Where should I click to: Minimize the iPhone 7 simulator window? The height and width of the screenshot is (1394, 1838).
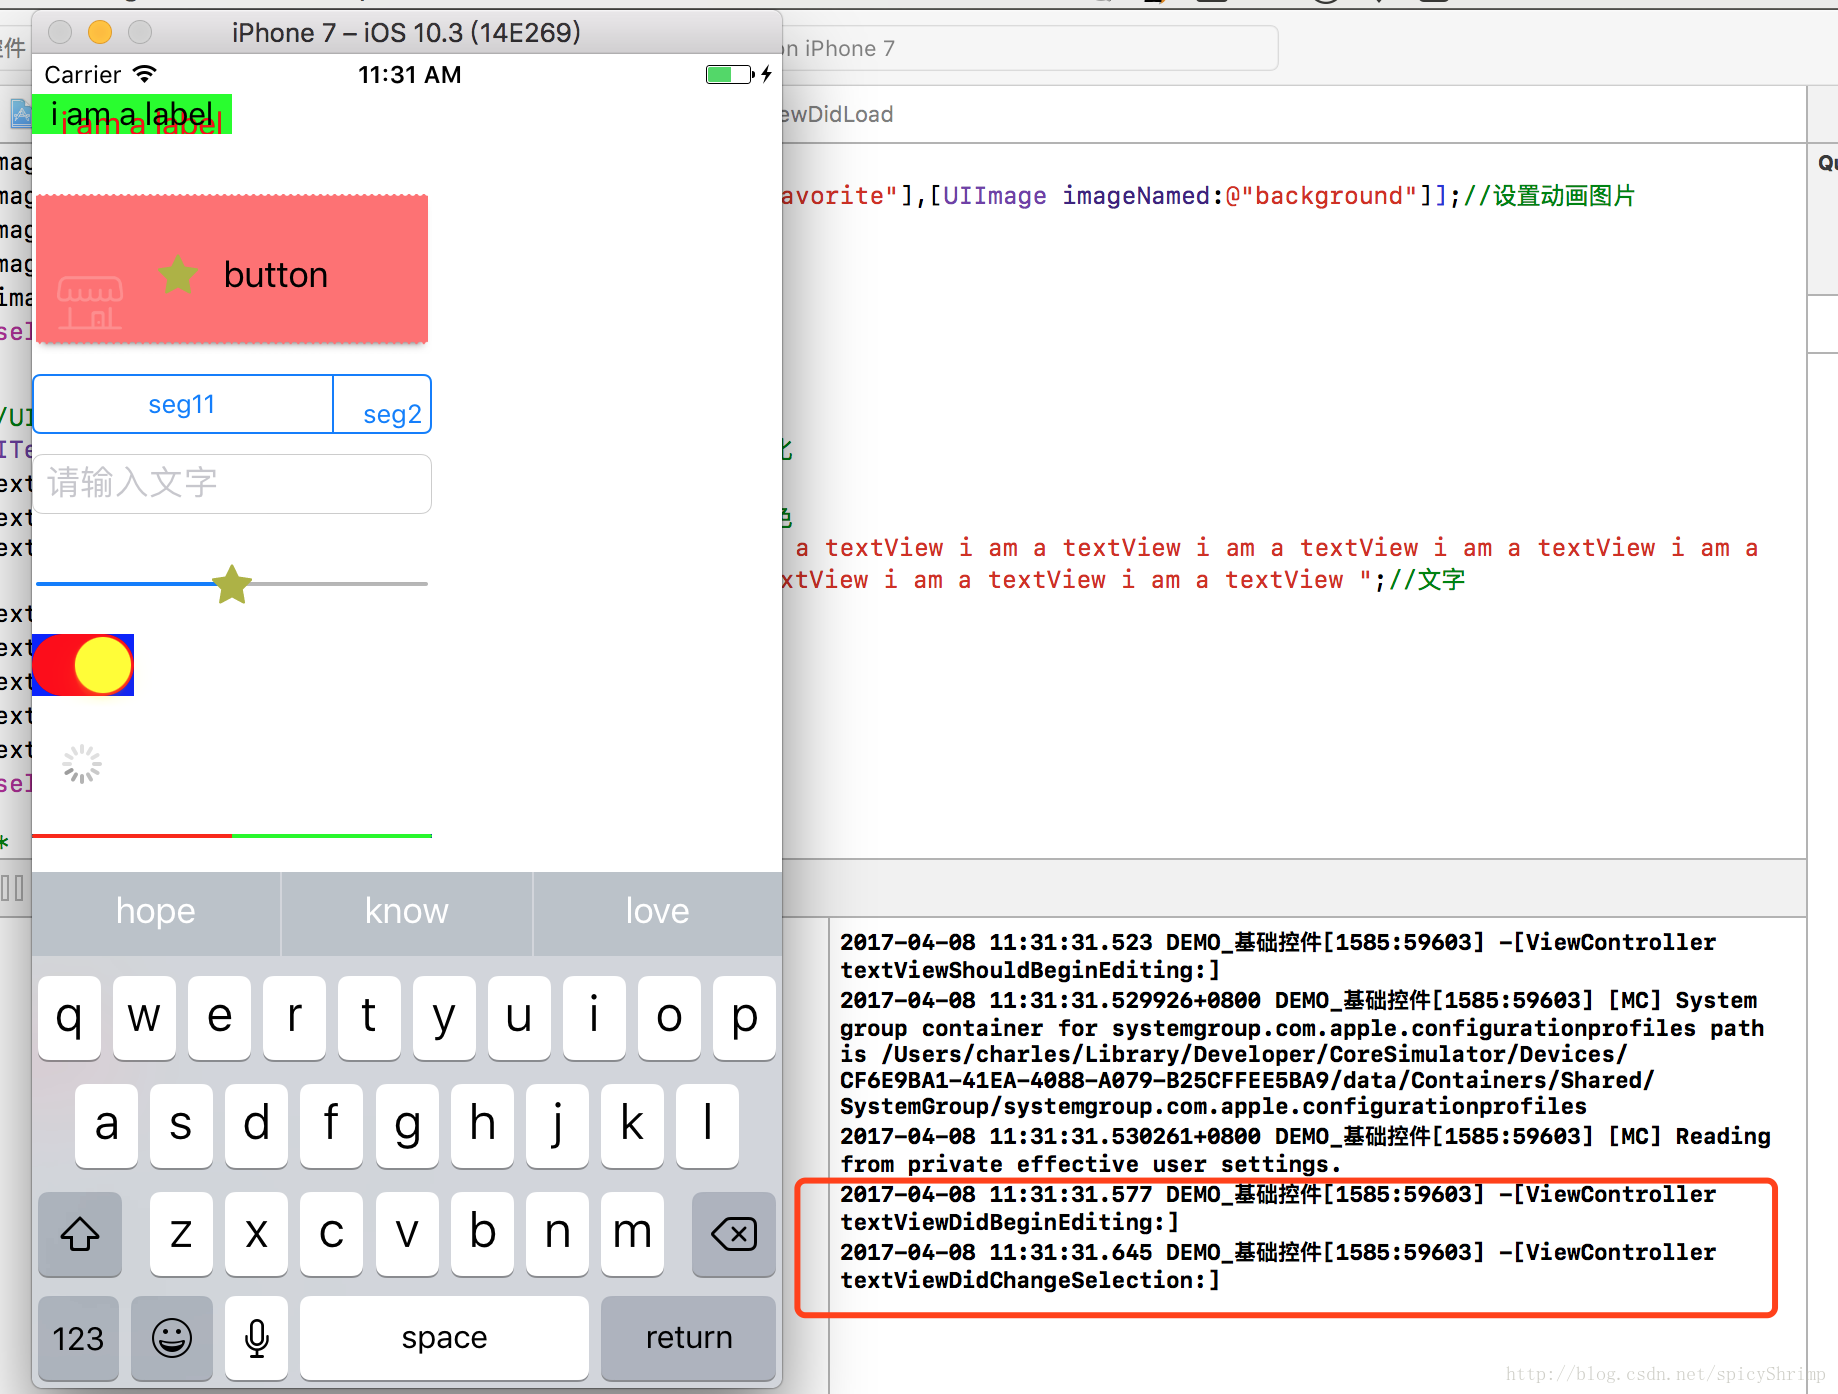pyautogui.click(x=100, y=32)
